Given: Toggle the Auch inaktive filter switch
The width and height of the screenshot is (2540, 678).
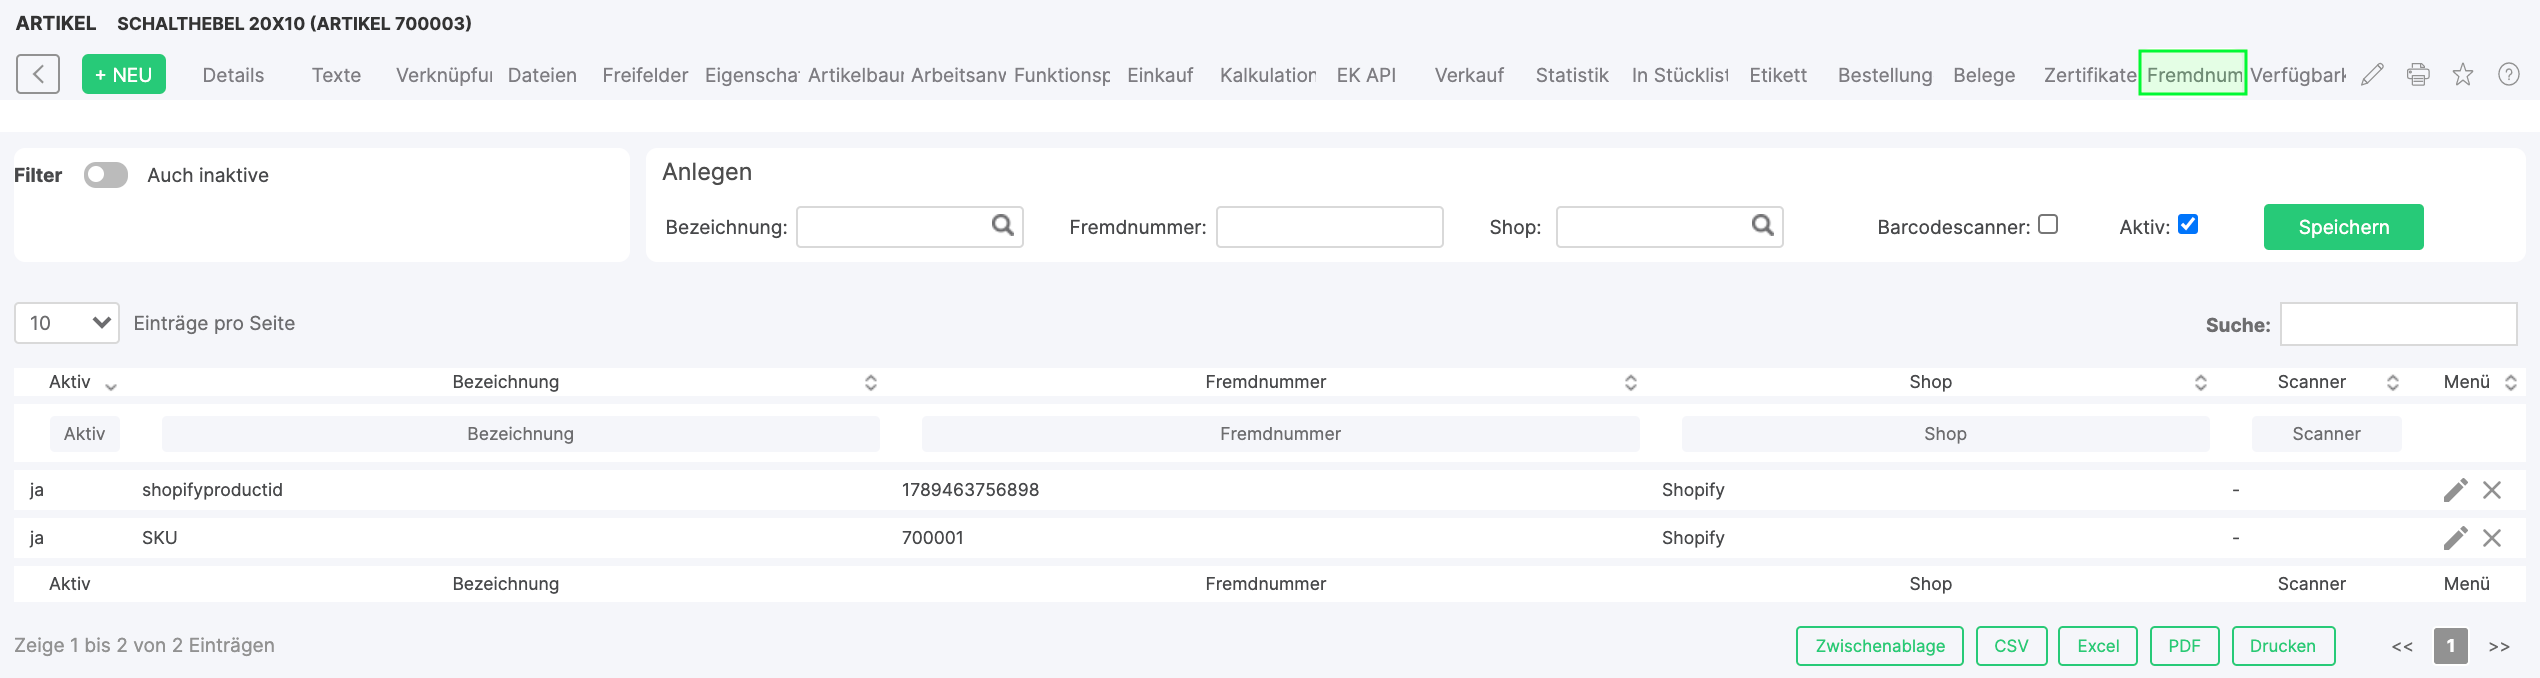Looking at the screenshot, I should point(105,175).
